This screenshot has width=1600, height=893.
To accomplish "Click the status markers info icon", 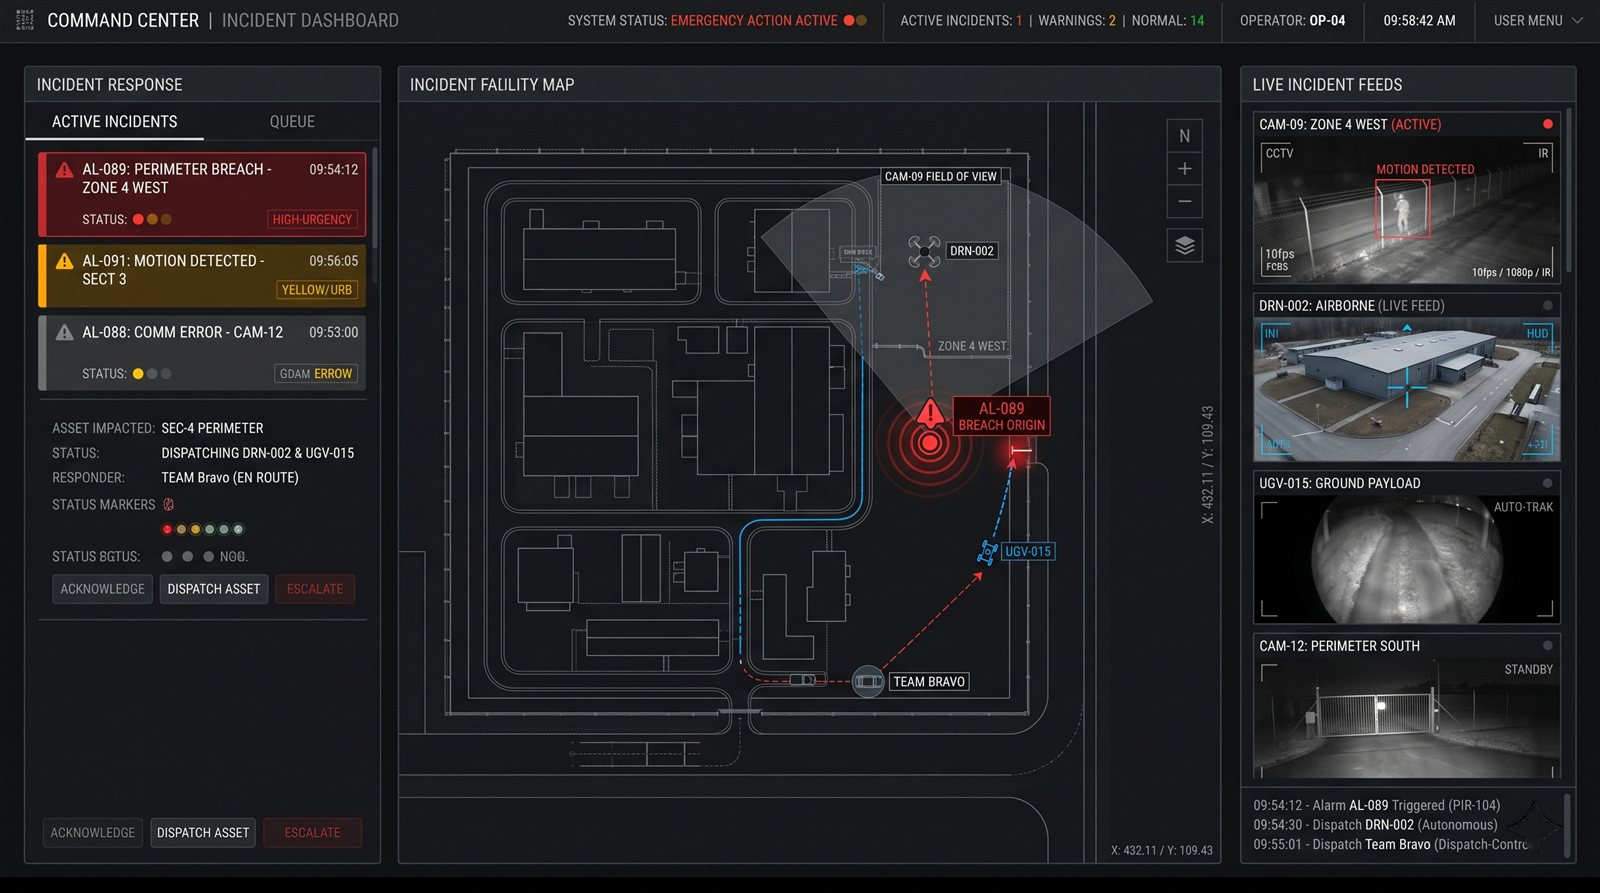I will click(169, 505).
